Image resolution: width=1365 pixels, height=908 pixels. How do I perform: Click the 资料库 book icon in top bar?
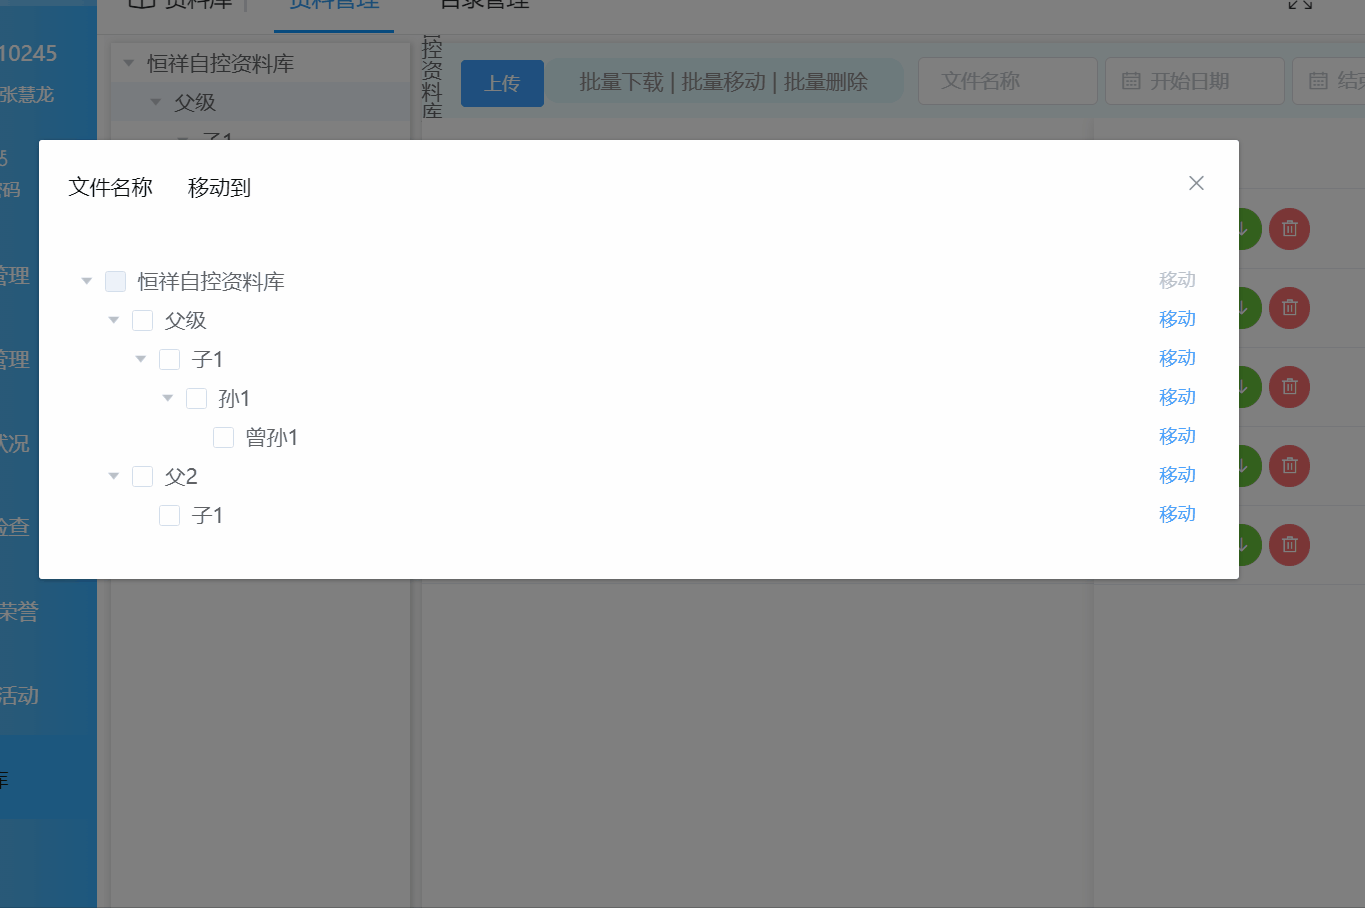point(140,4)
